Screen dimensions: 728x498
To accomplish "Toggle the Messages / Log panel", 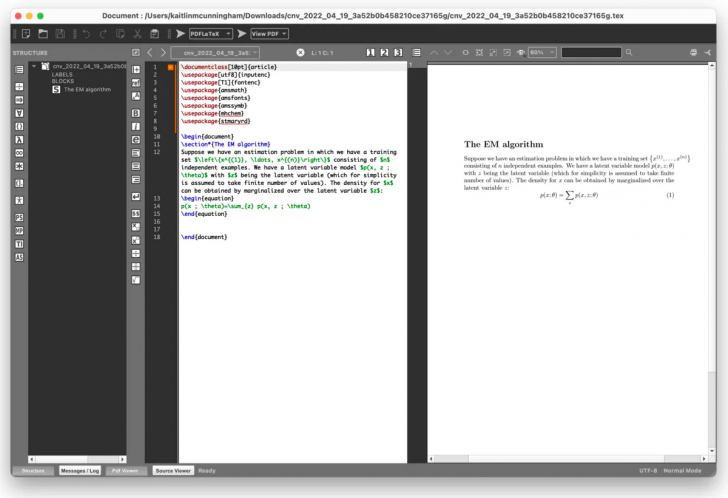I will click(x=80, y=470).
